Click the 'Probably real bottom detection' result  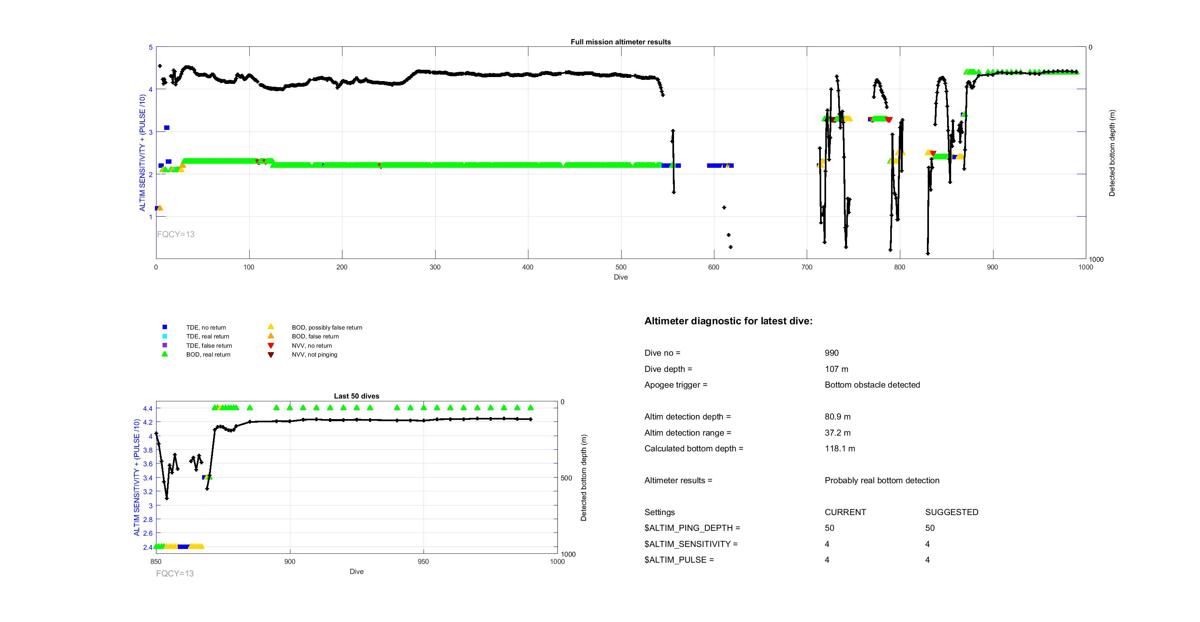pos(882,480)
